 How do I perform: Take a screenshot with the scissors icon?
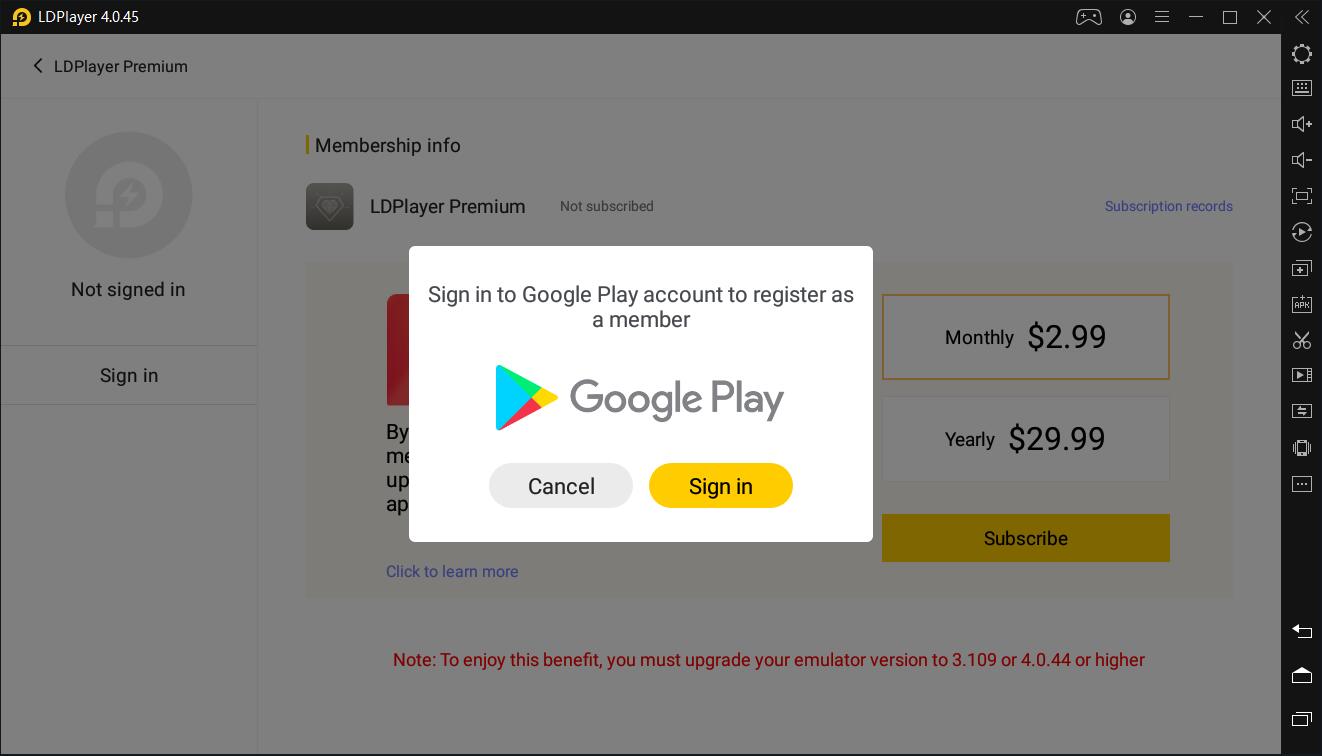tap(1301, 340)
